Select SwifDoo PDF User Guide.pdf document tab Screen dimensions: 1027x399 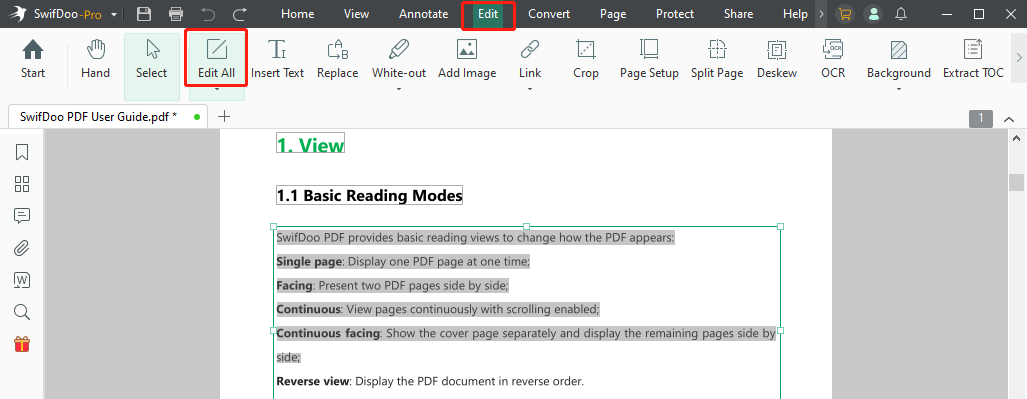tap(107, 117)
